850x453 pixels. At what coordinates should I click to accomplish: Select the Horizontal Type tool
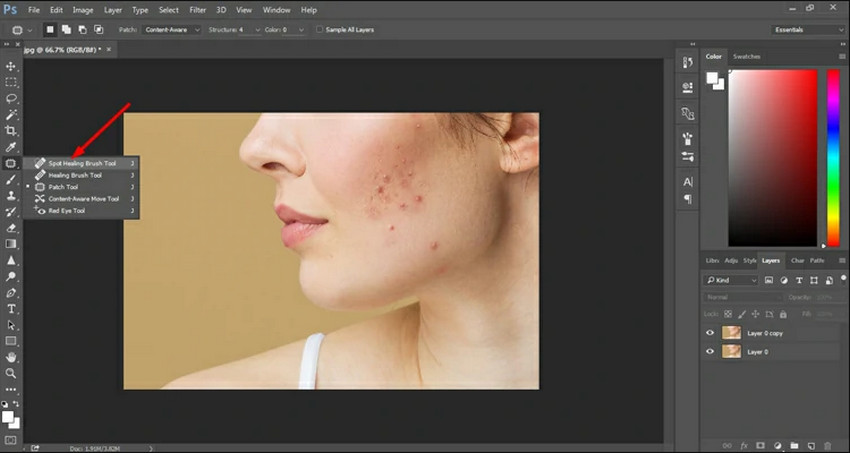(x=10, y=309)
